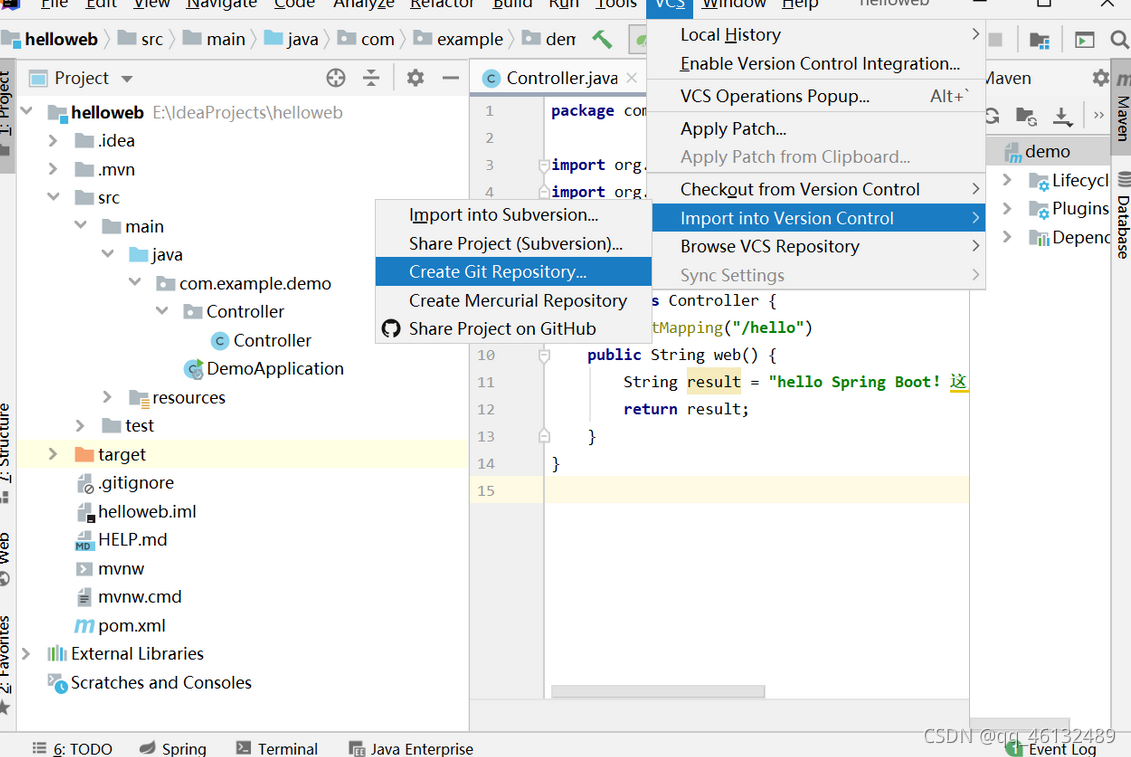Choose Share Project on GitHub
1131x757 pixels.
[x=514, y=329]
